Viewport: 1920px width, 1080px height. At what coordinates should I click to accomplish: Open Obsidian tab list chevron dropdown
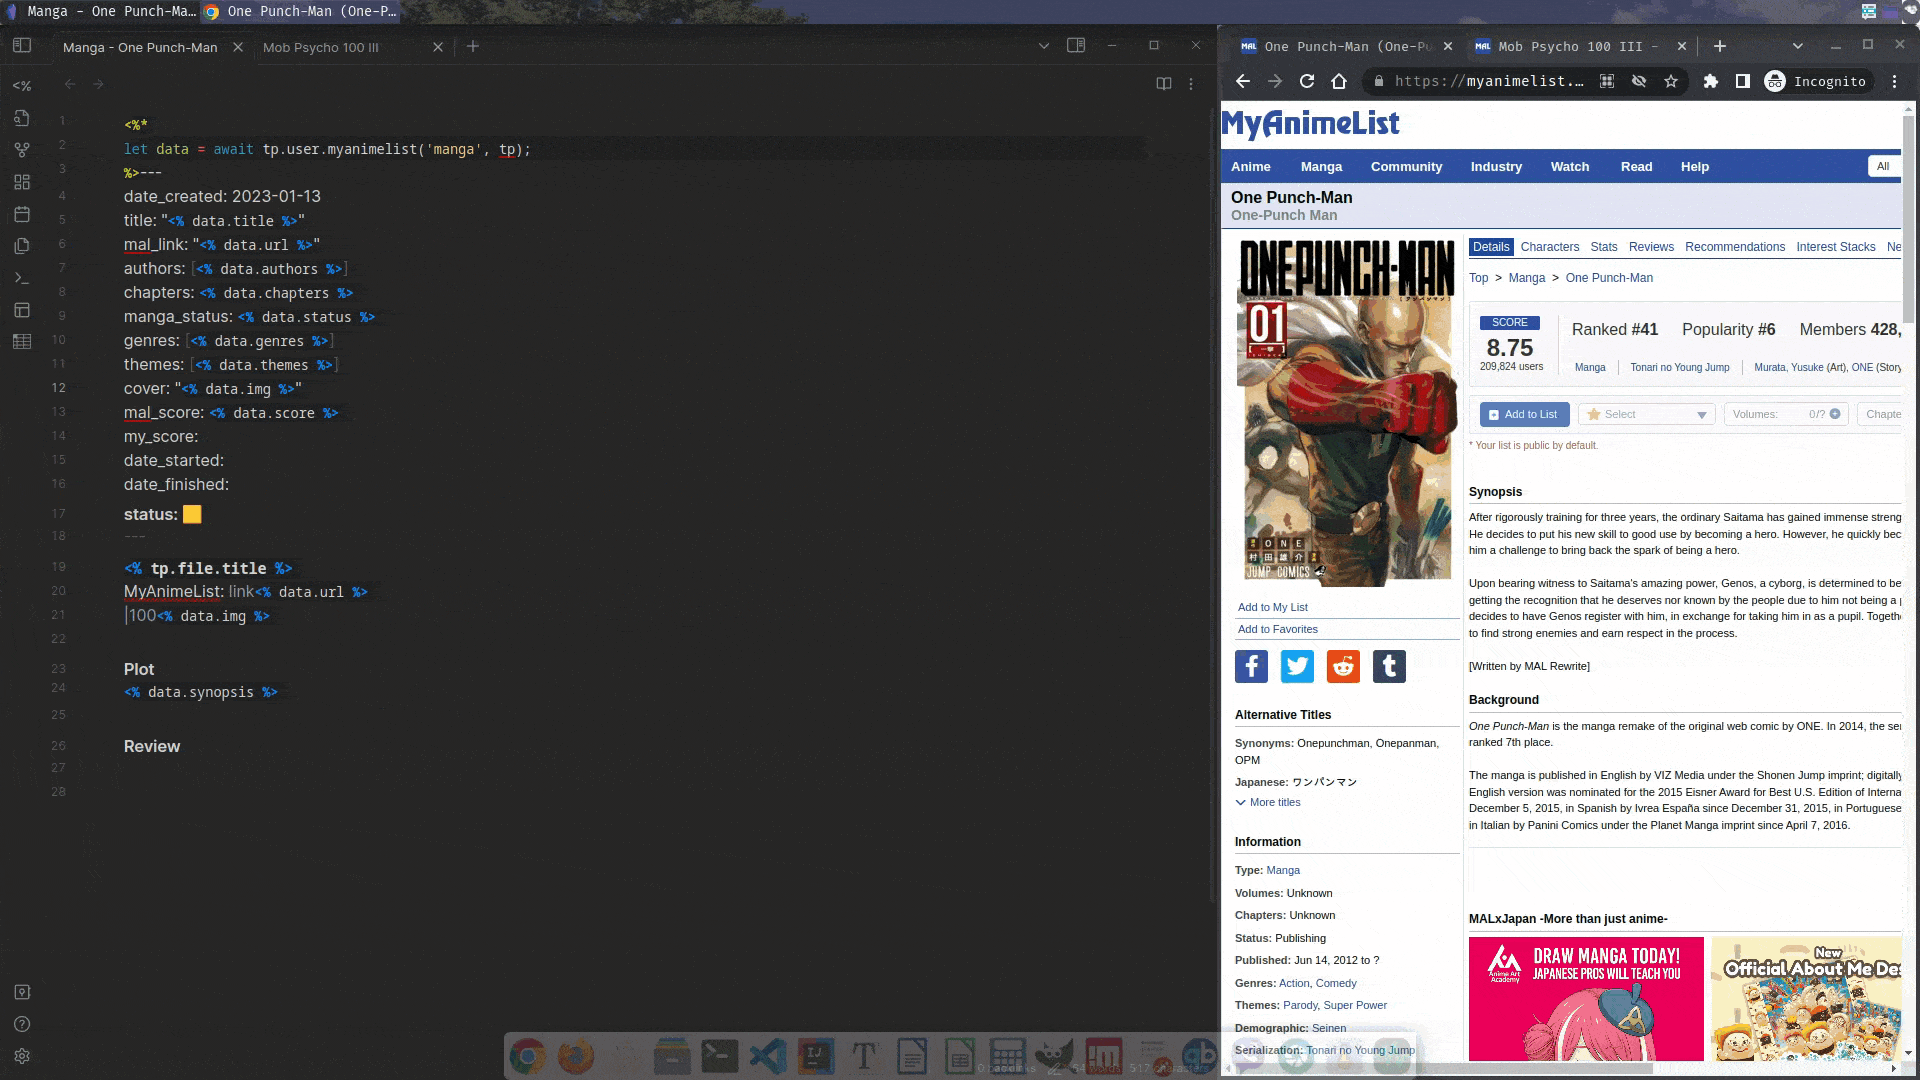coord(1044,46)
